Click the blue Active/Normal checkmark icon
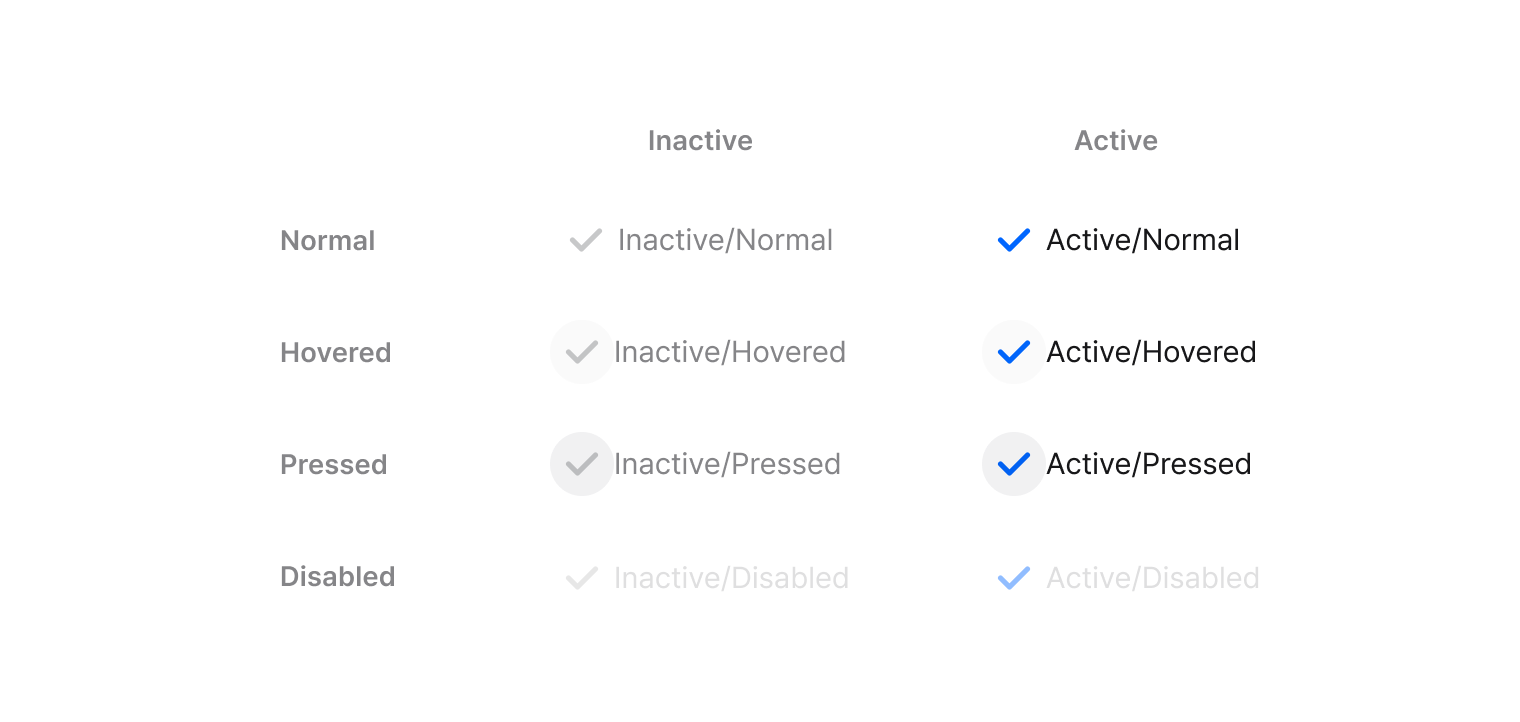This screenshot has width=1520, height=722. click(1013, 241)
